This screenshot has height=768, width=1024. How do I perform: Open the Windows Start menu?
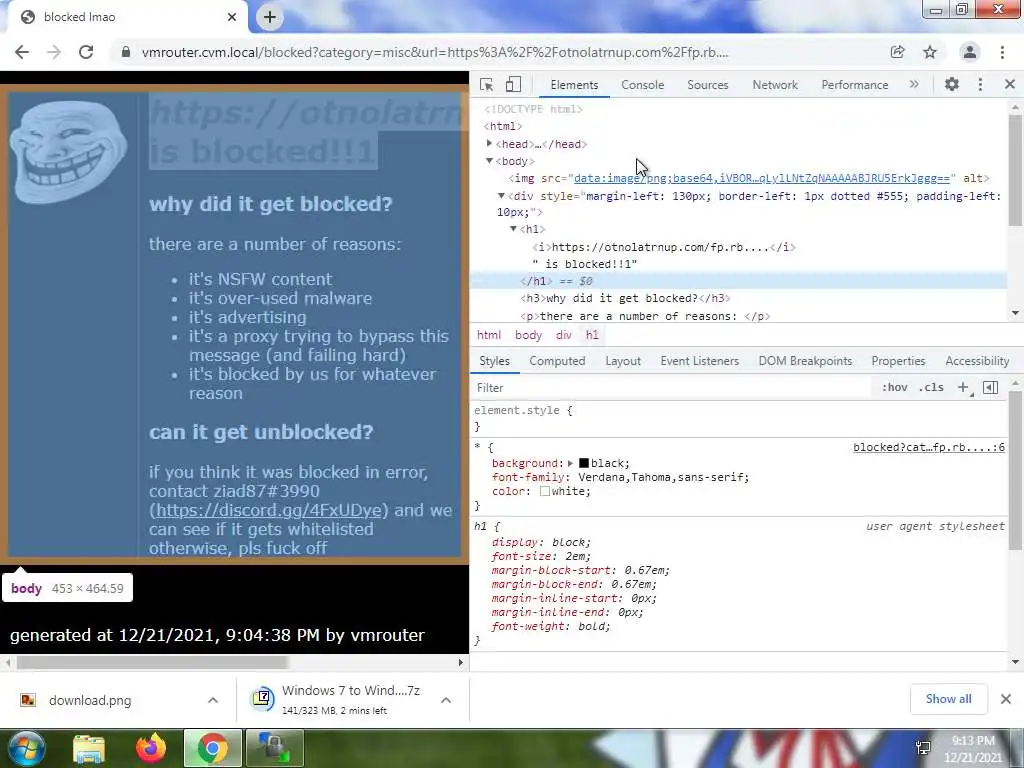click(x=25, y=748)
